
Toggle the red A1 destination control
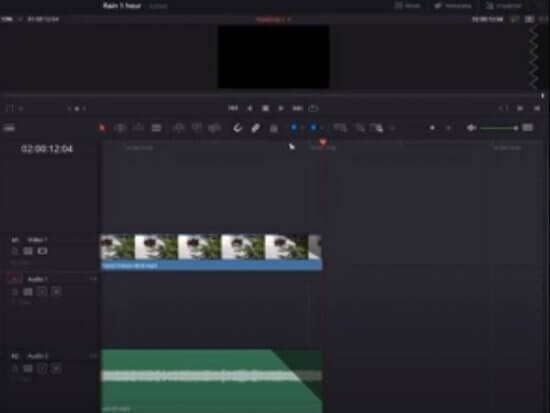(14, 279)
